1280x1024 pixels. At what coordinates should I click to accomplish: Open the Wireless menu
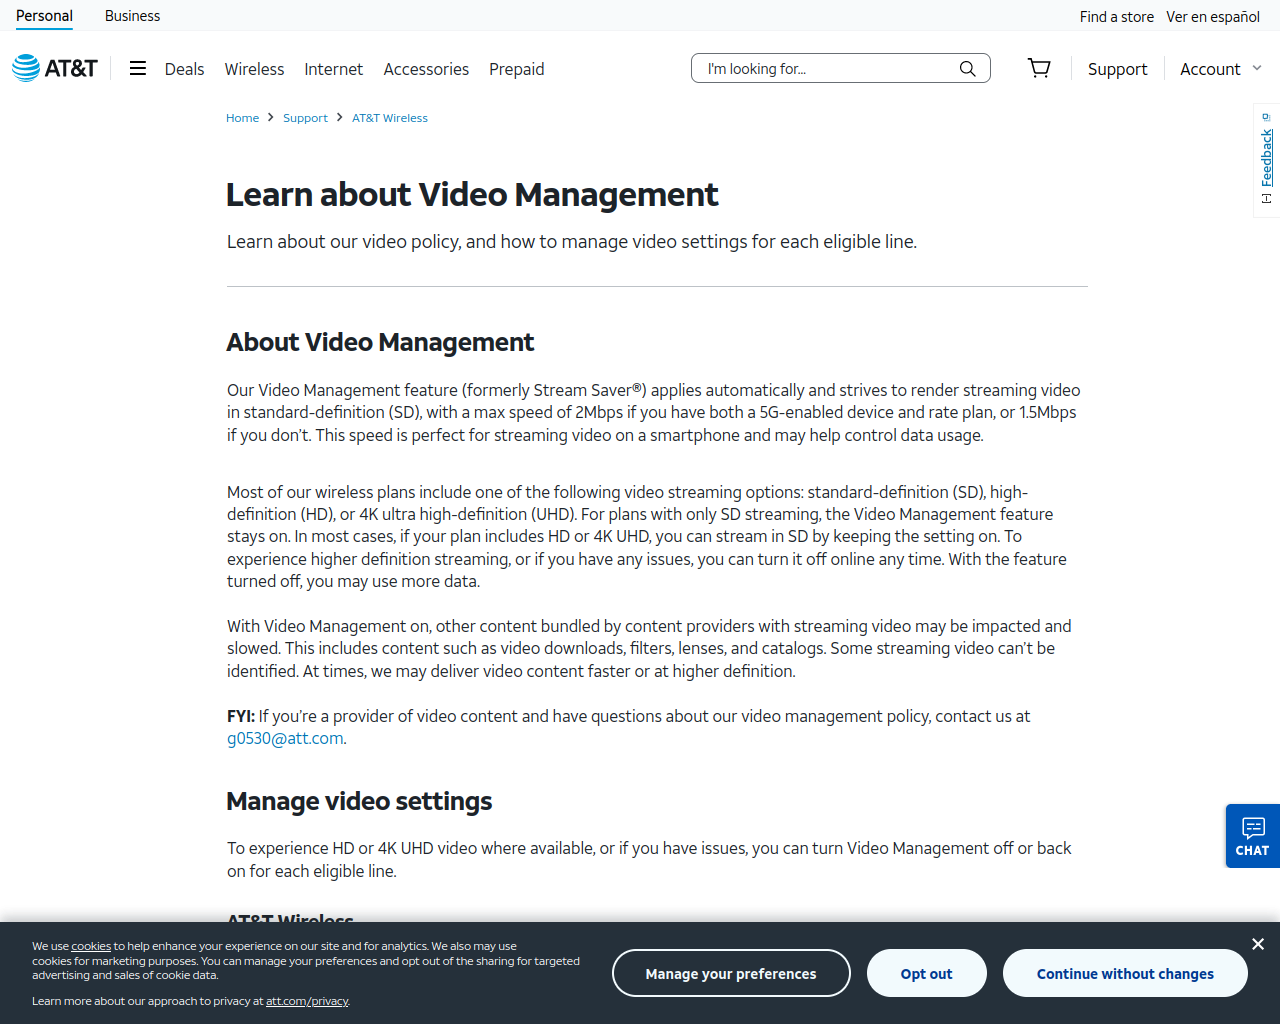[x=254, y=69]
